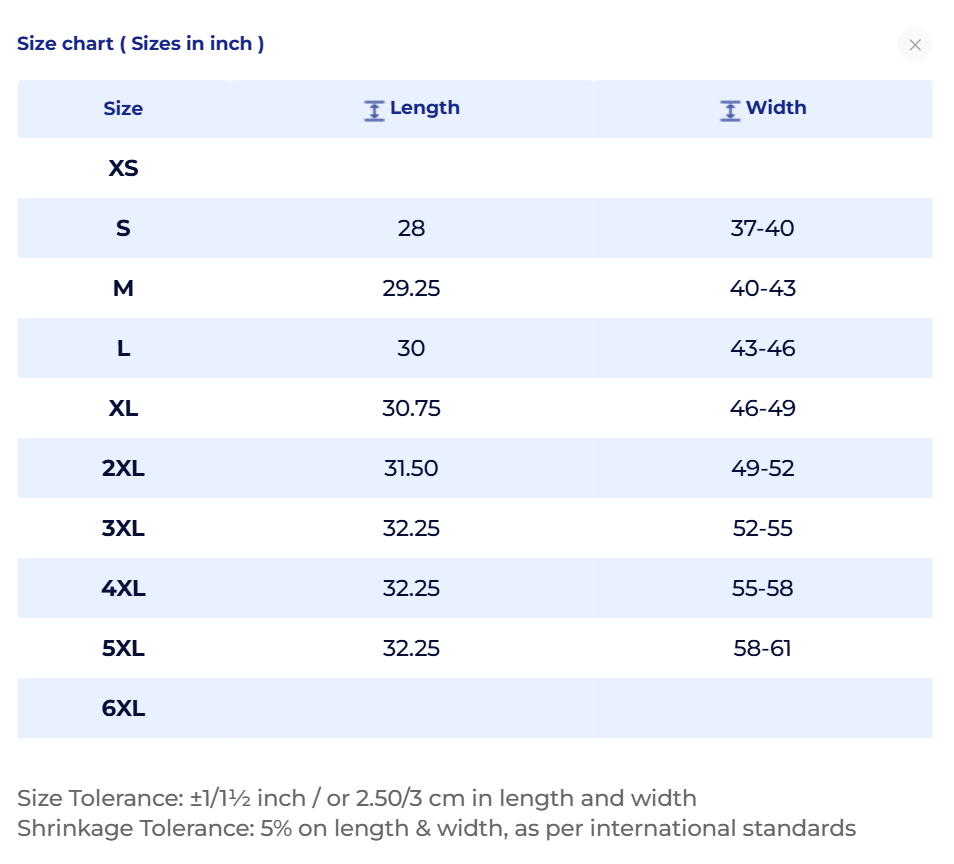The image size is (954, 864).
Task: Select the 2XL size label
Action: (123, 469)
